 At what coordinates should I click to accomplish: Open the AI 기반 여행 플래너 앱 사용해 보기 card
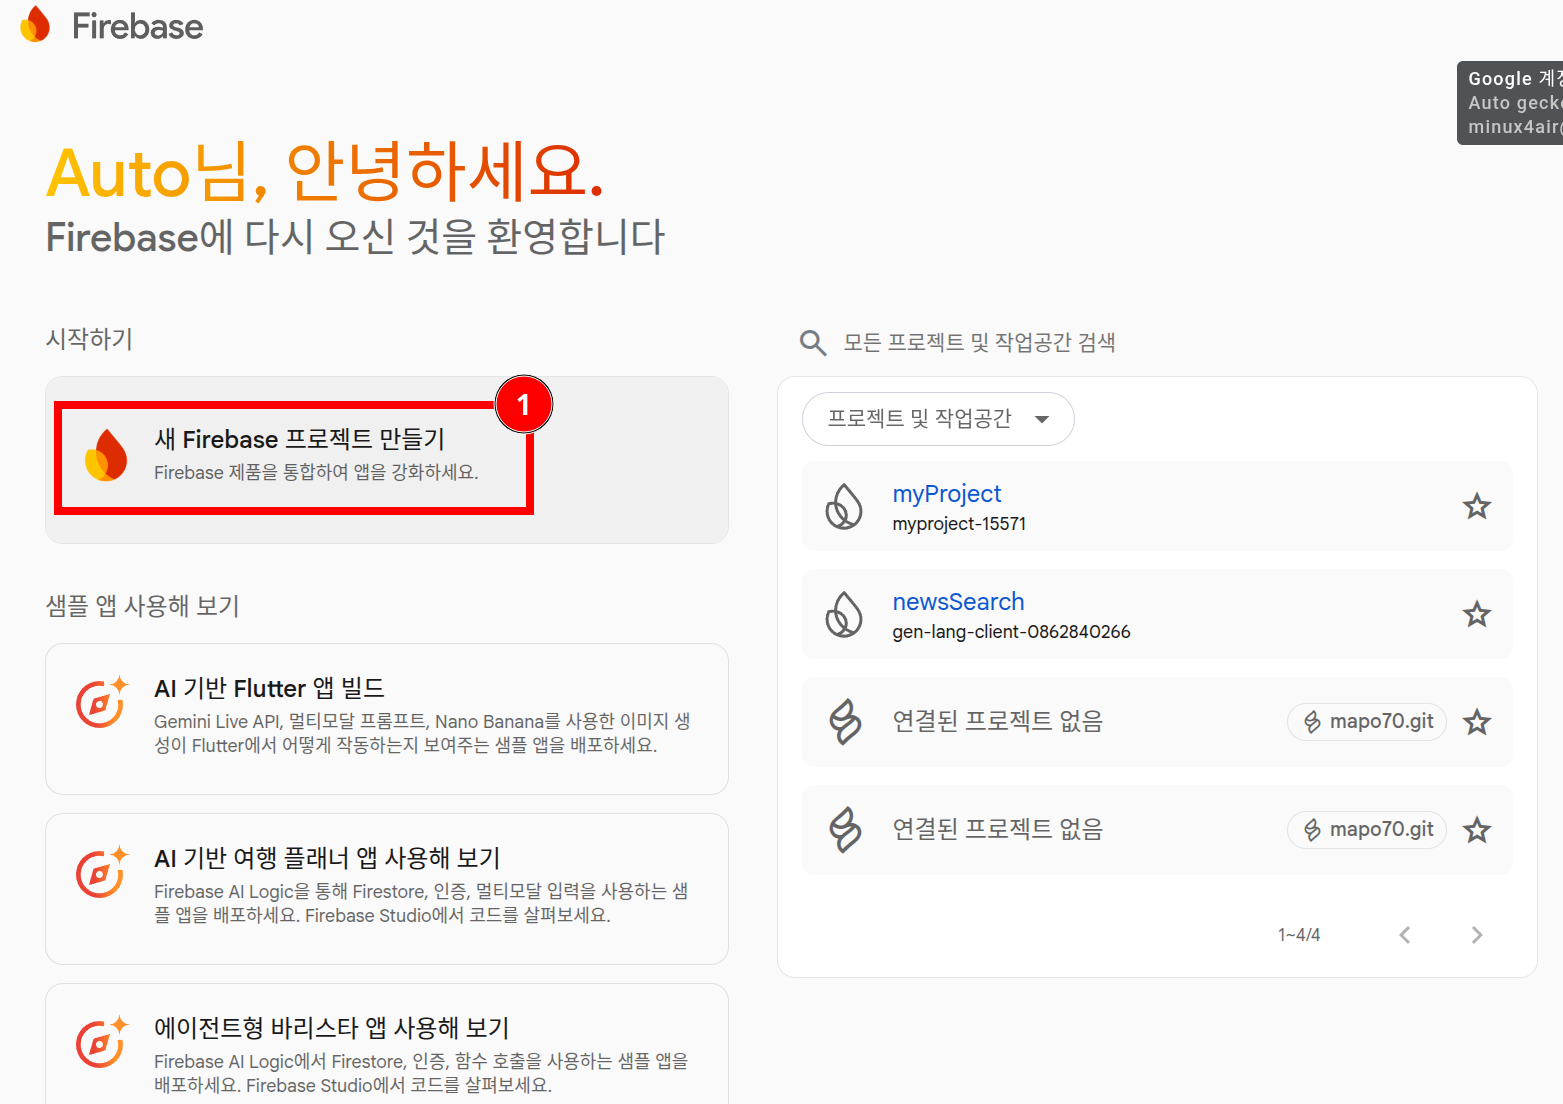tap(387, 889)
